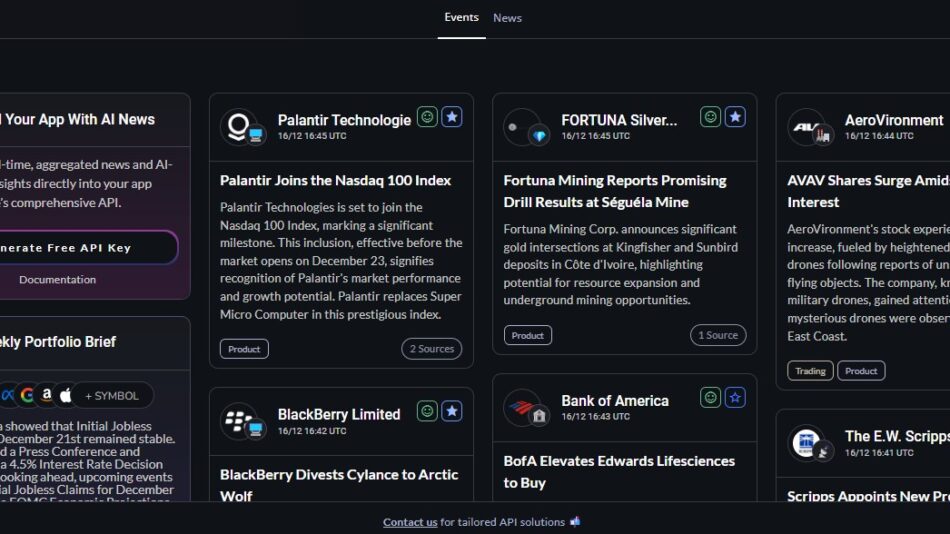Switch to the Events tab
The width and height of the screenshot is (950, 534).
click(461, 18)
